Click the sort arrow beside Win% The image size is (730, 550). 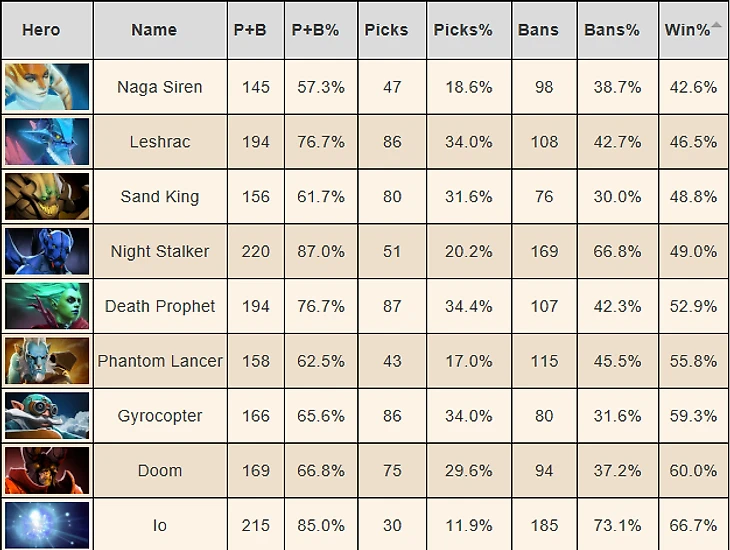(717, 25)
